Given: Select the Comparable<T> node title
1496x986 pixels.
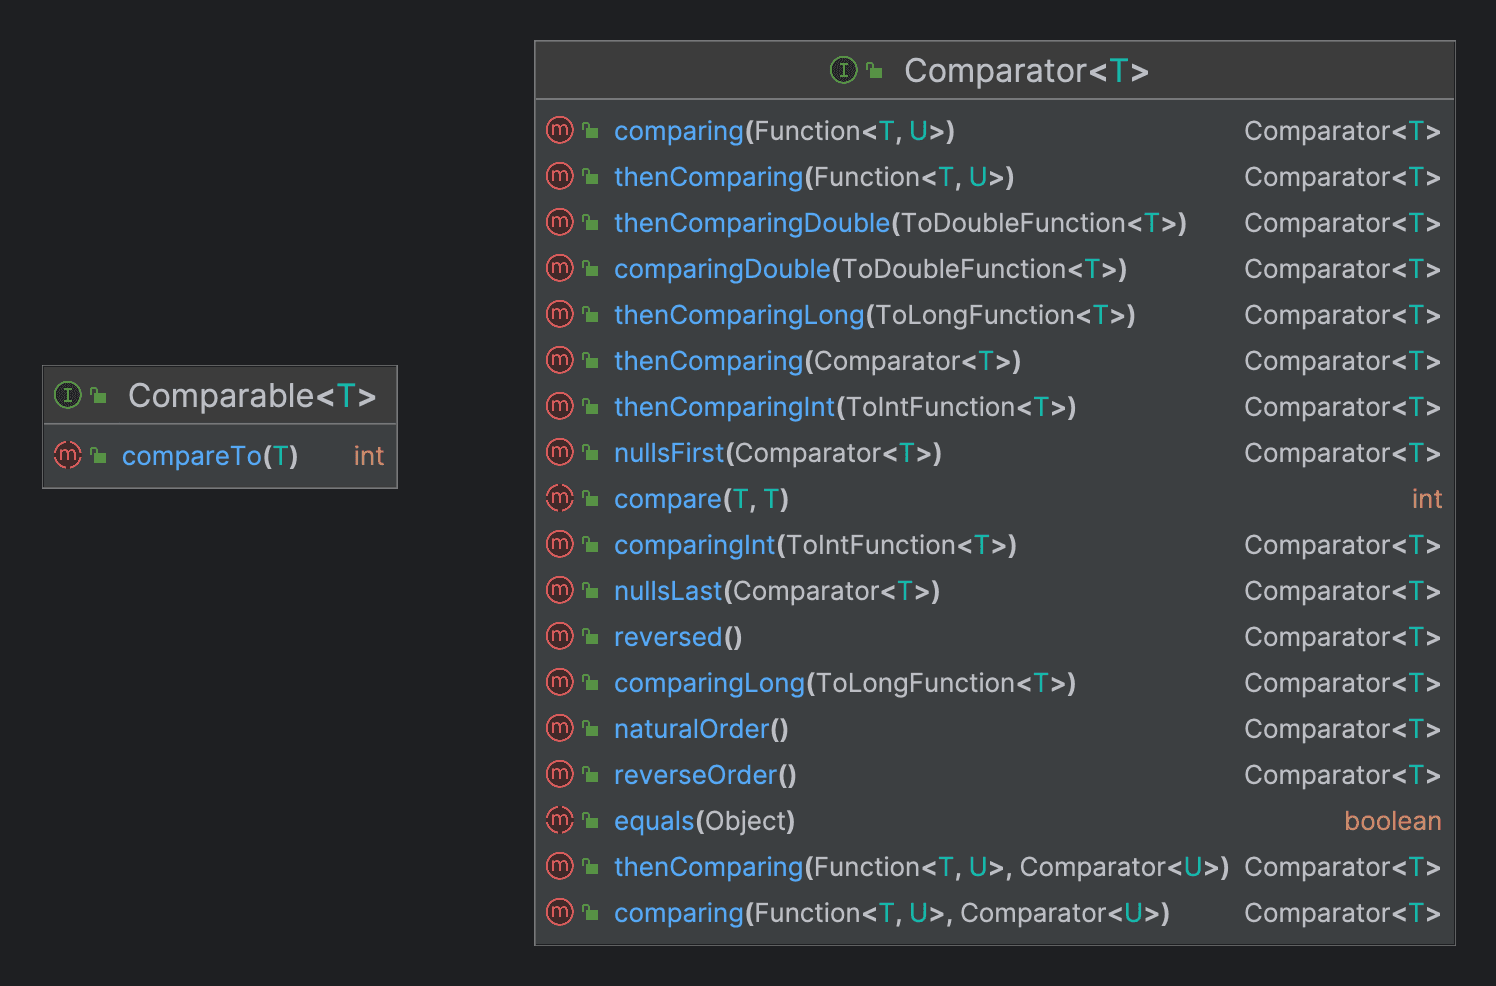Looking at the screenshot, I should click(x=251, y=396).
